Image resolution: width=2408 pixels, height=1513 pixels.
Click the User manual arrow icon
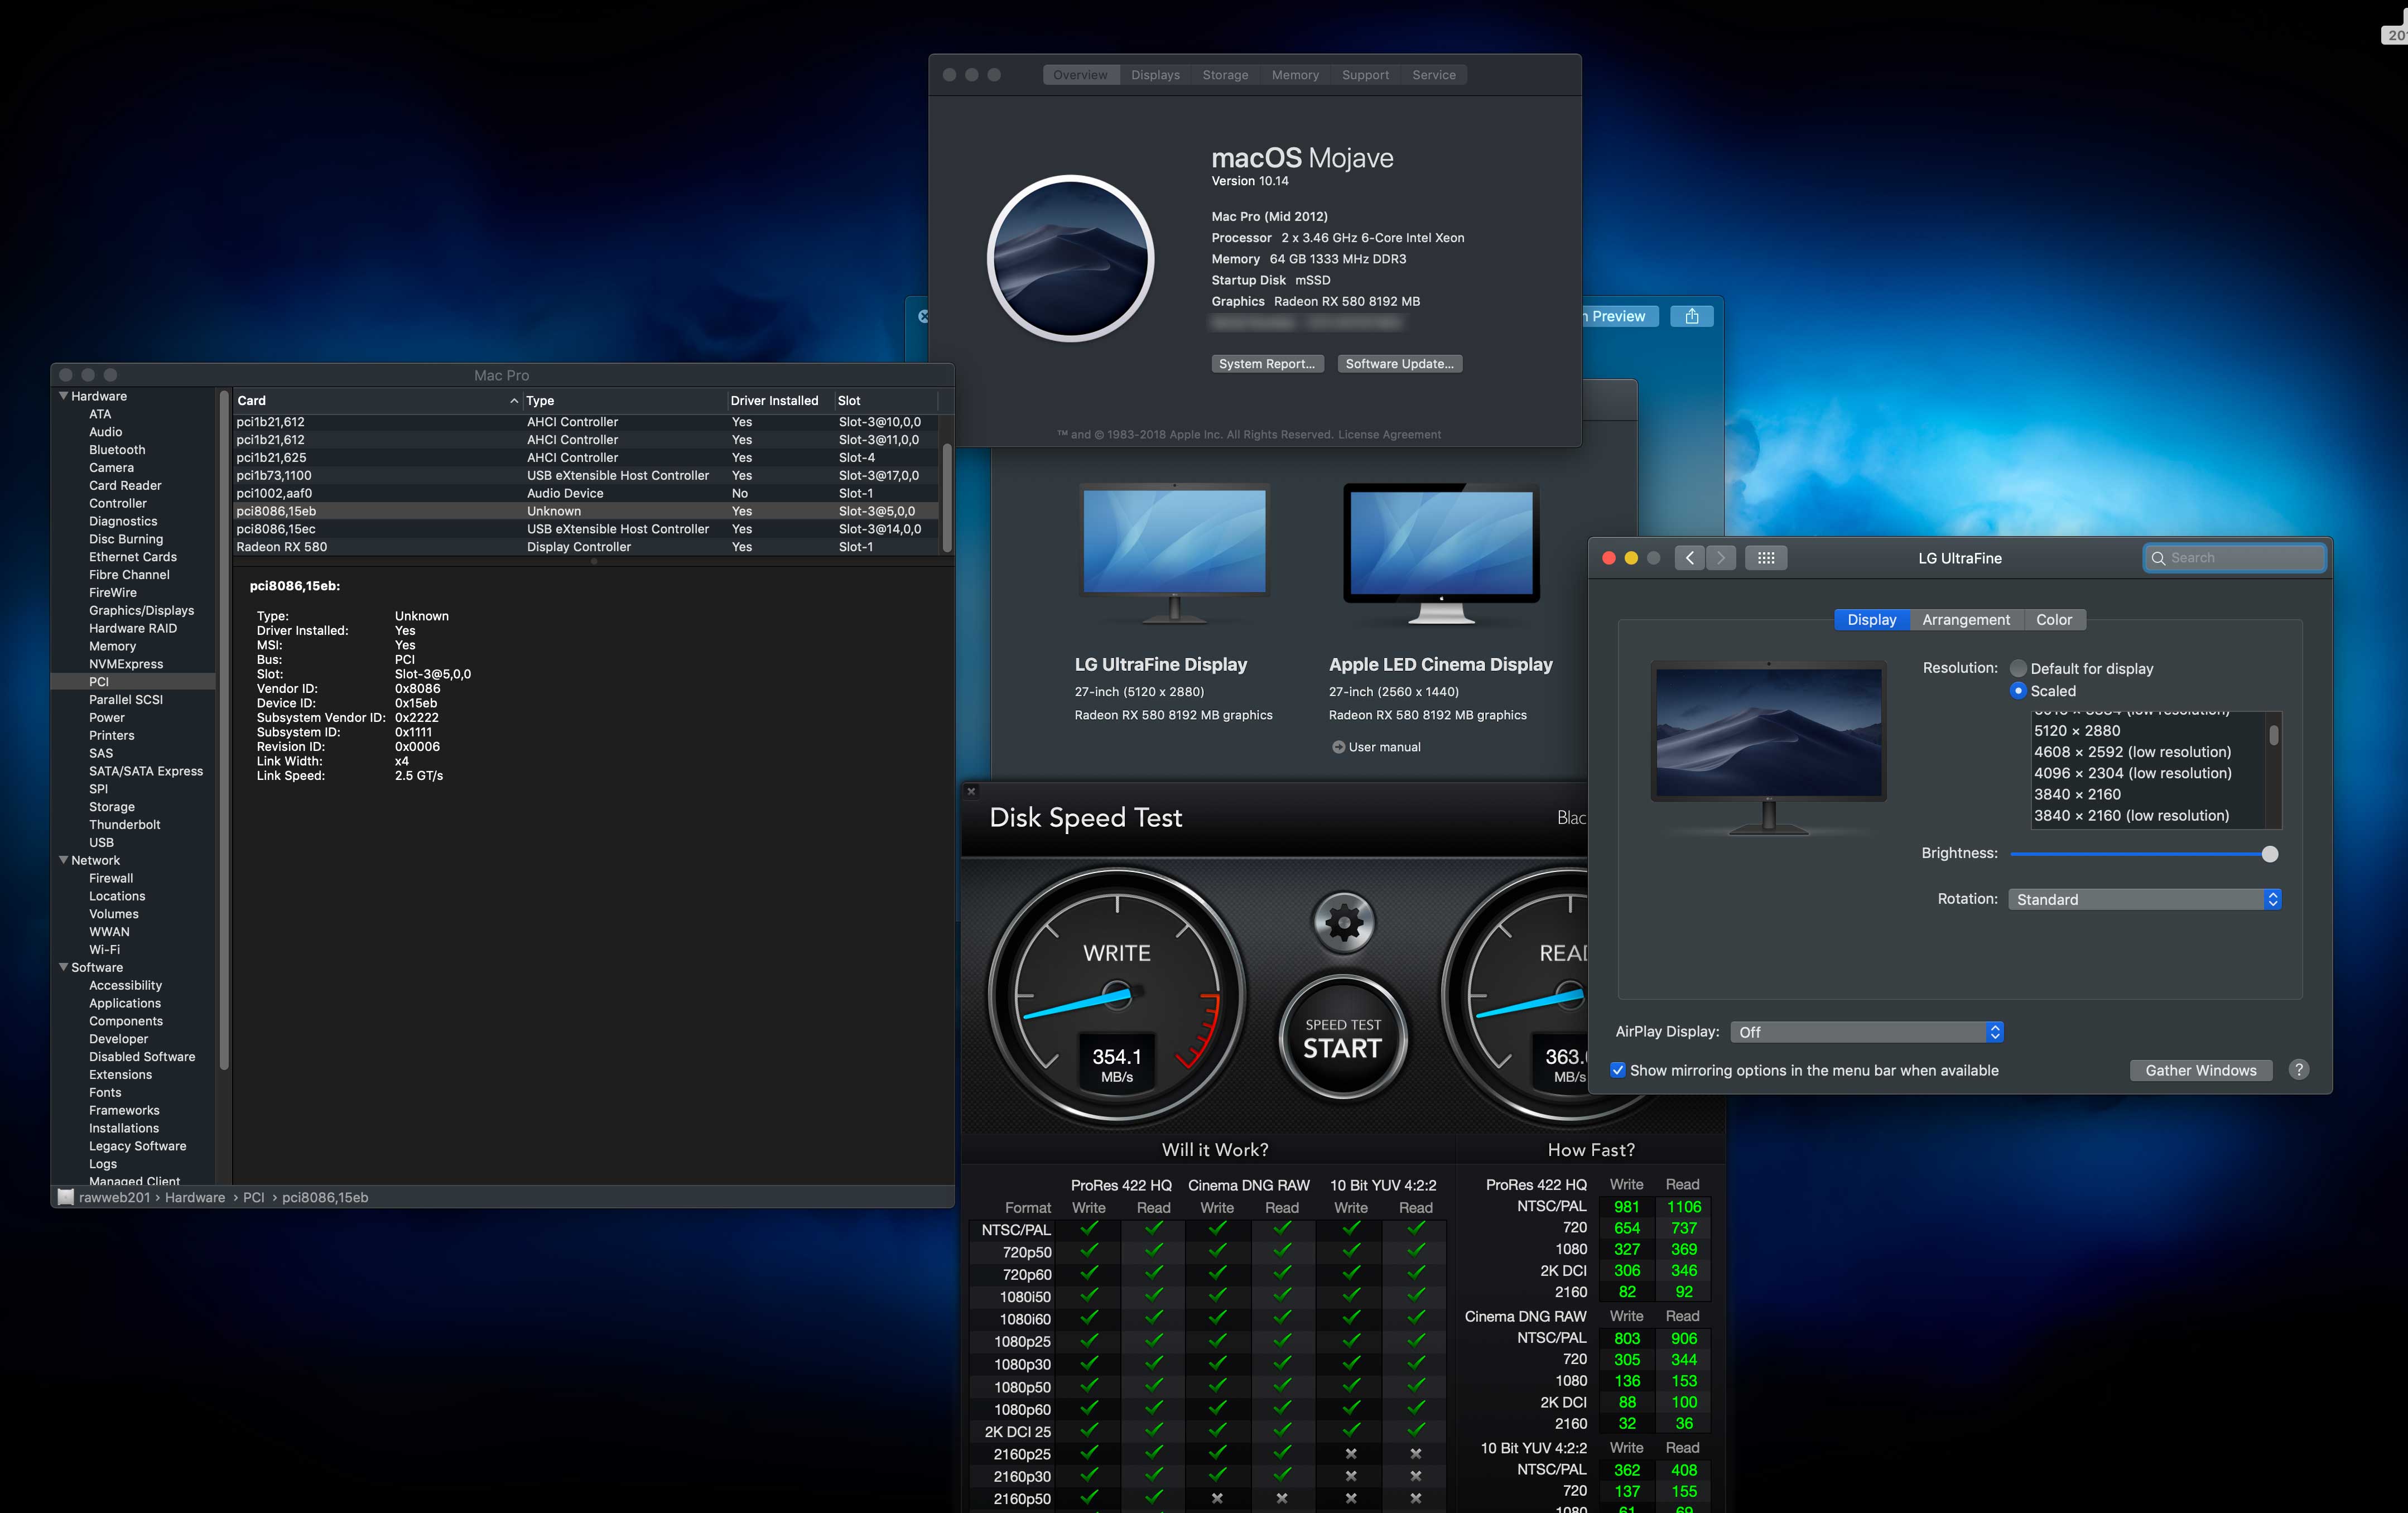click(x=1338, y=747)
